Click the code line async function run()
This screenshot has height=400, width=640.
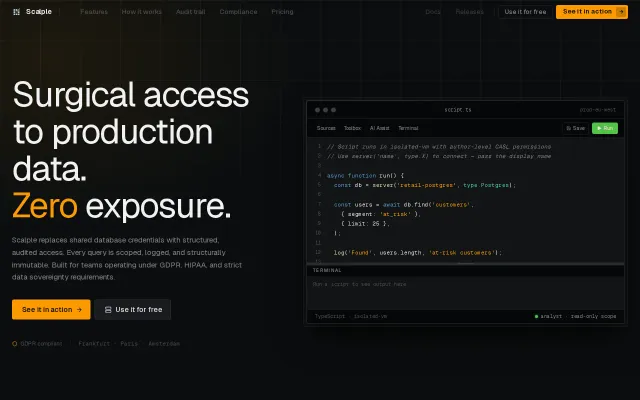[365, 176]
